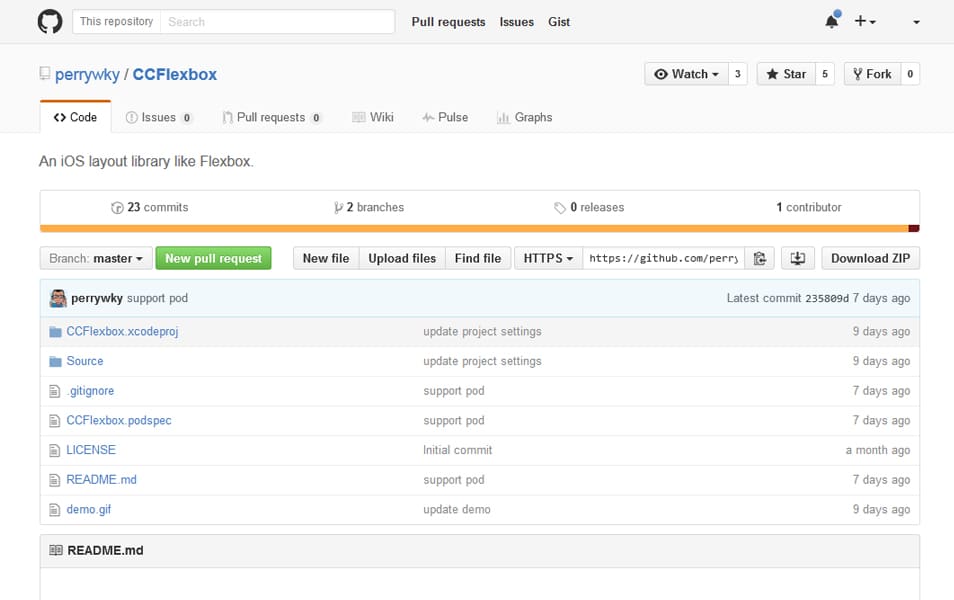This screenshot has height=600, width=954.
Task: Open the CCFlexbox.podspec file
Action: tap(119, 420)
